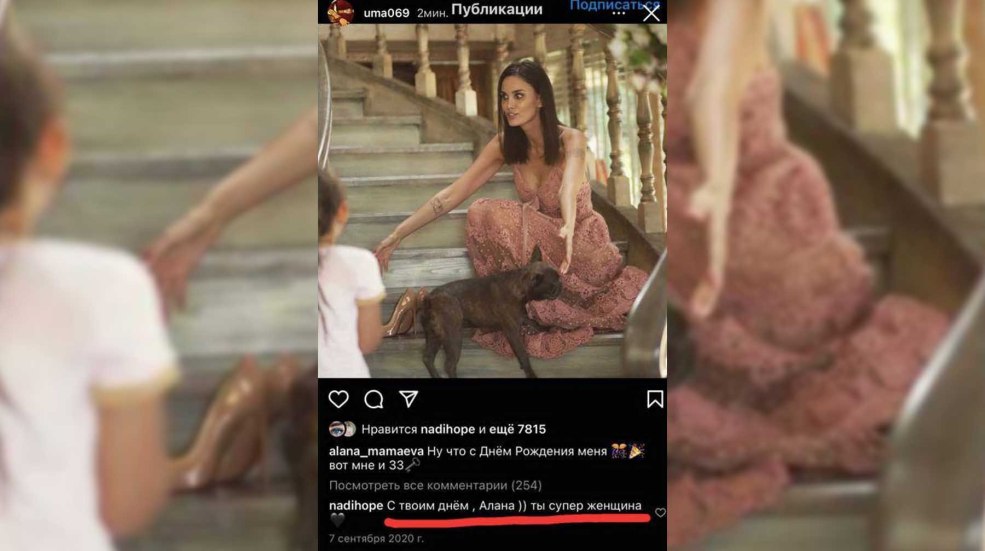Close the post with X icon
The width and height of the screenshot is (985, 551).
pyautogui.click(x=651, y=13)
